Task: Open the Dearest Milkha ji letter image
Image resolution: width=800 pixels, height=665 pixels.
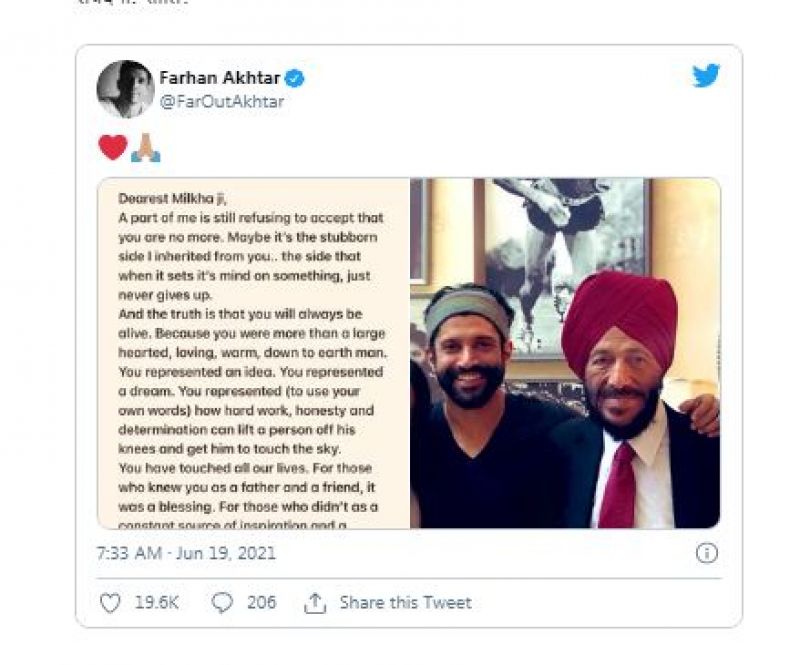Action: click(x=252, y=353)
